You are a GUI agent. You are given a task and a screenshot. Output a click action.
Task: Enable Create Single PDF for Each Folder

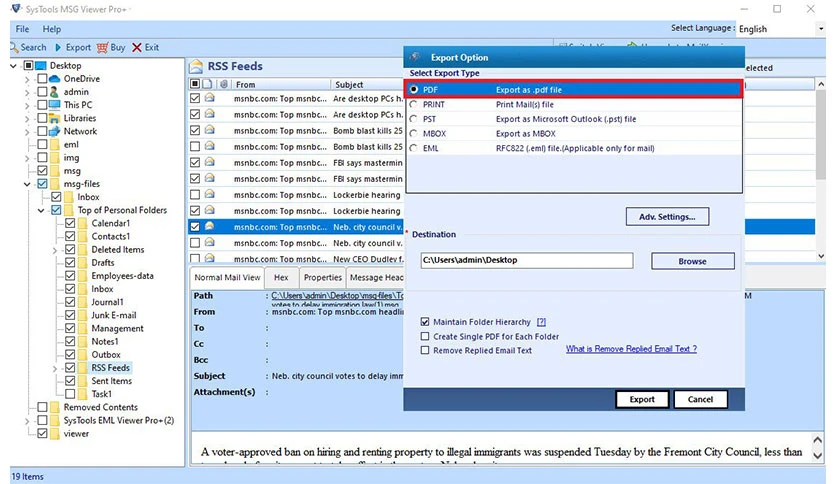pyautogui.click(x=425, y=336)
